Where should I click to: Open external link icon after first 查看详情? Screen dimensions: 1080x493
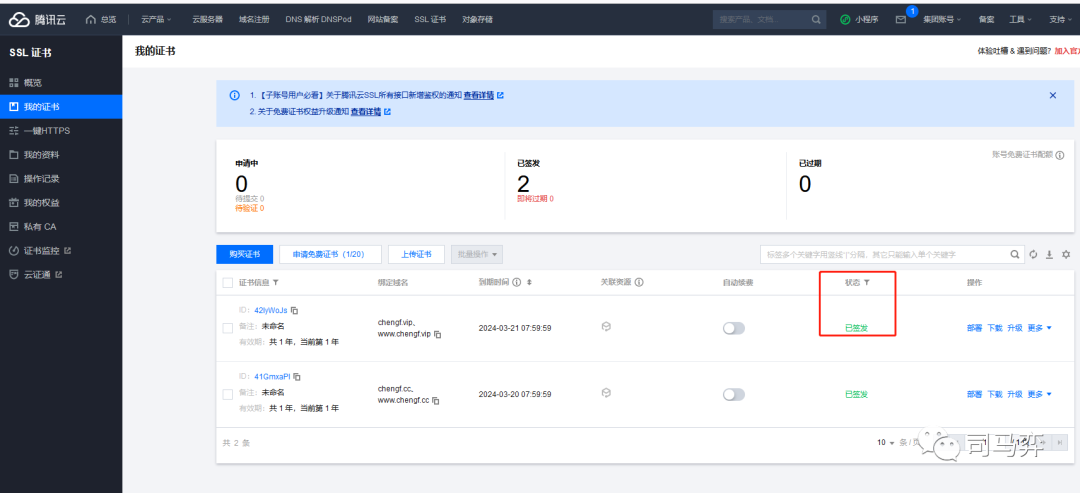pos(500,96)
